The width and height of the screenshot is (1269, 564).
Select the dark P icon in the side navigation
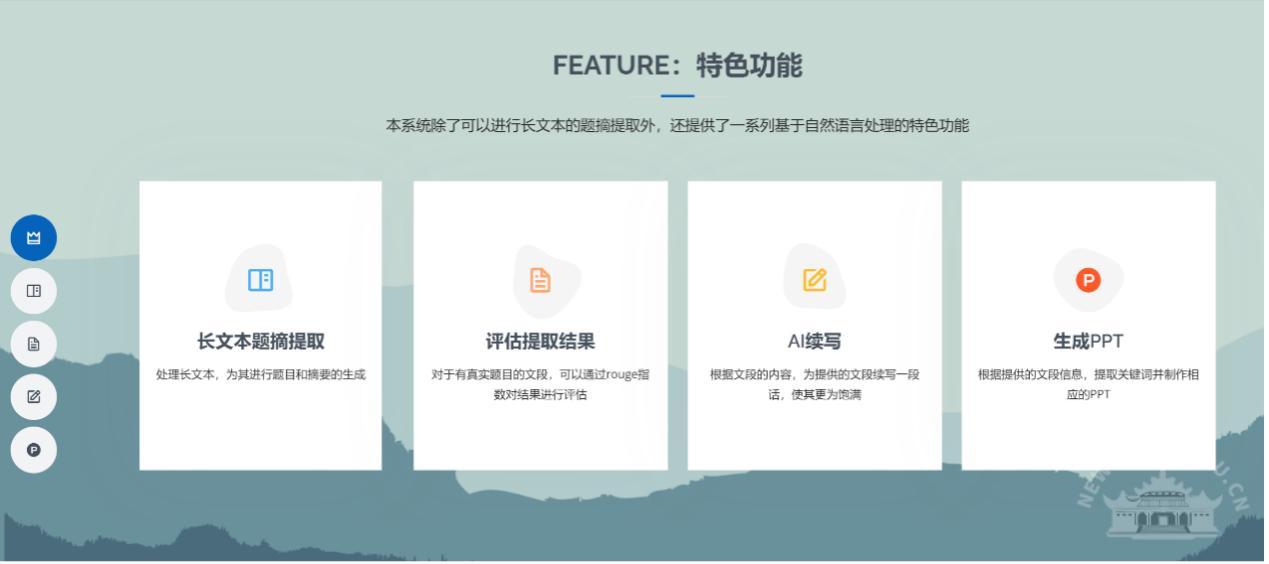coord(33,450)
